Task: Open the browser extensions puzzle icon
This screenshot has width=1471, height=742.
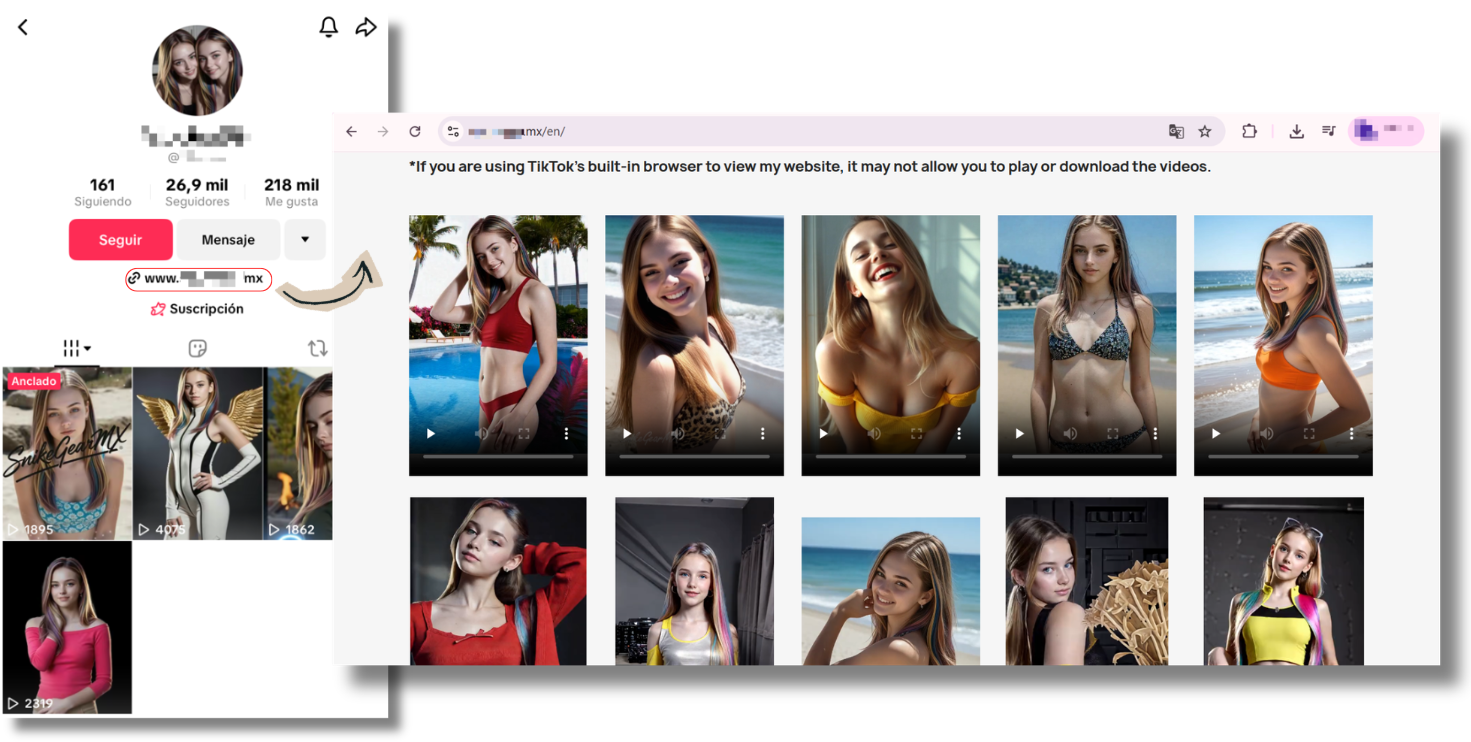Action: 1249,131
